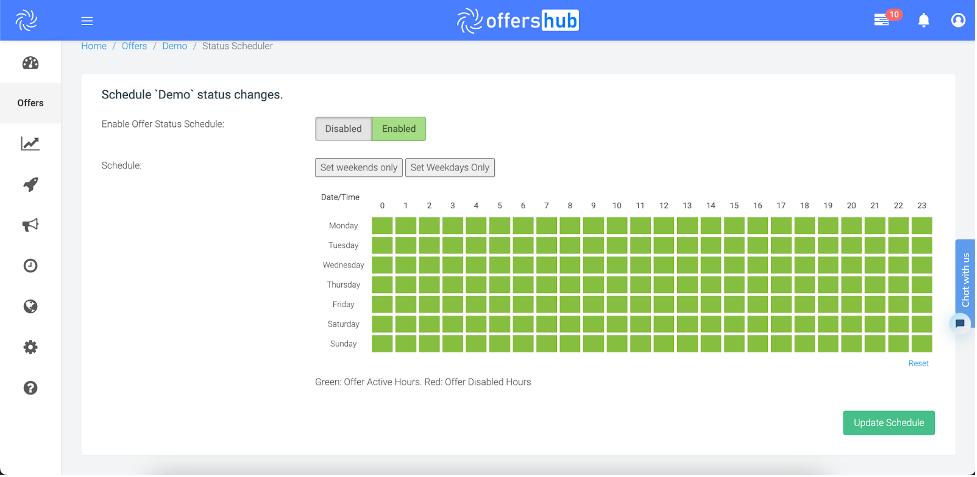Open the dashboard gauge icon in sidebar

30,63
